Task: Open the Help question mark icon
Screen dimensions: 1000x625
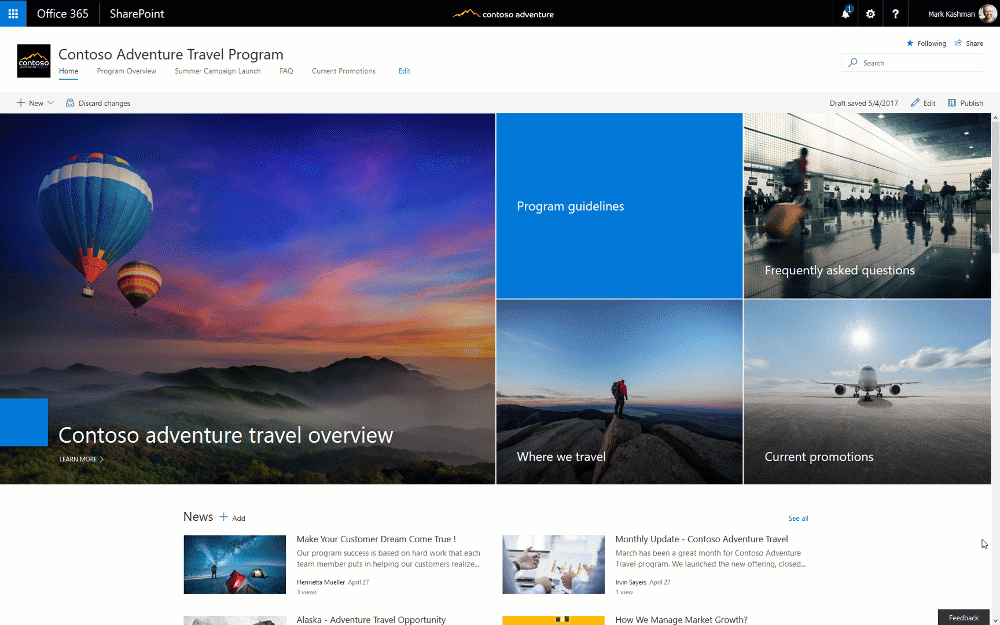Action: tap(894, 13)
